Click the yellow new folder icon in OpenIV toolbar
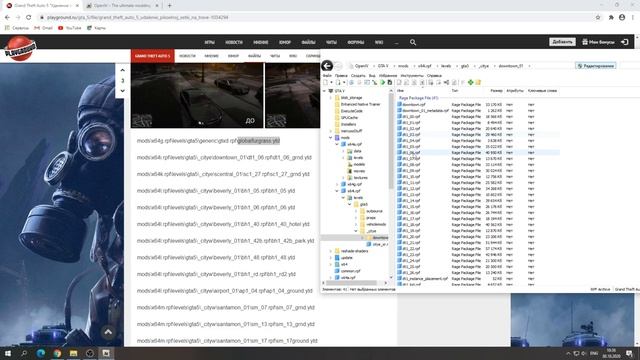Screen dimensions: 640x360 tap(478, 82)
